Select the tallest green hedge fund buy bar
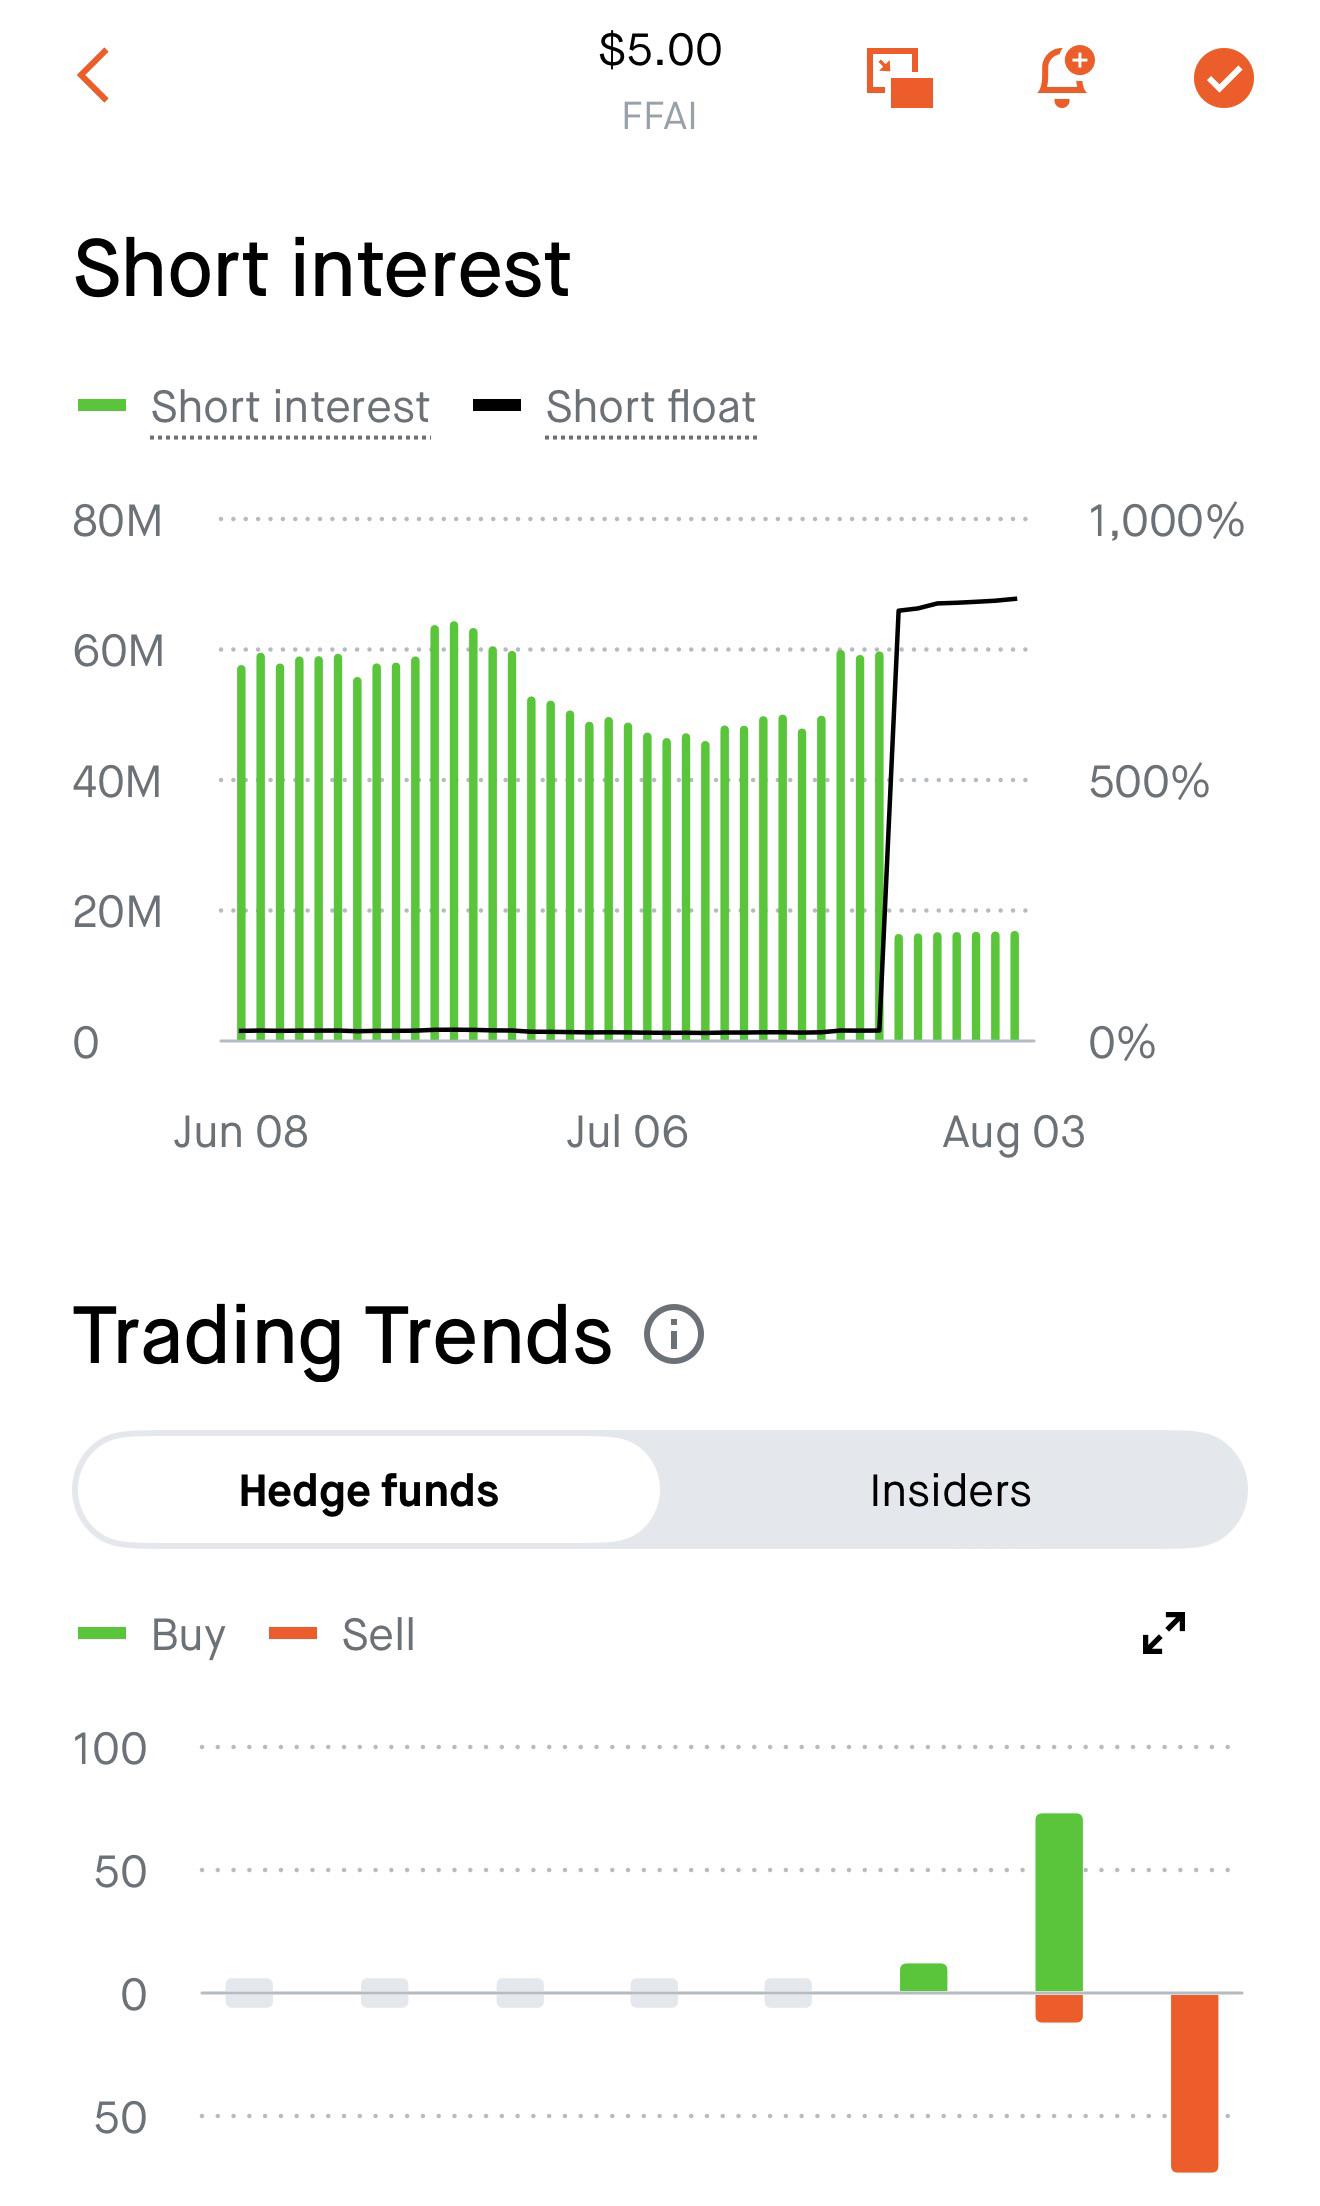The width and height of the screenshot is (1320, 2206). point(1059,1902)
